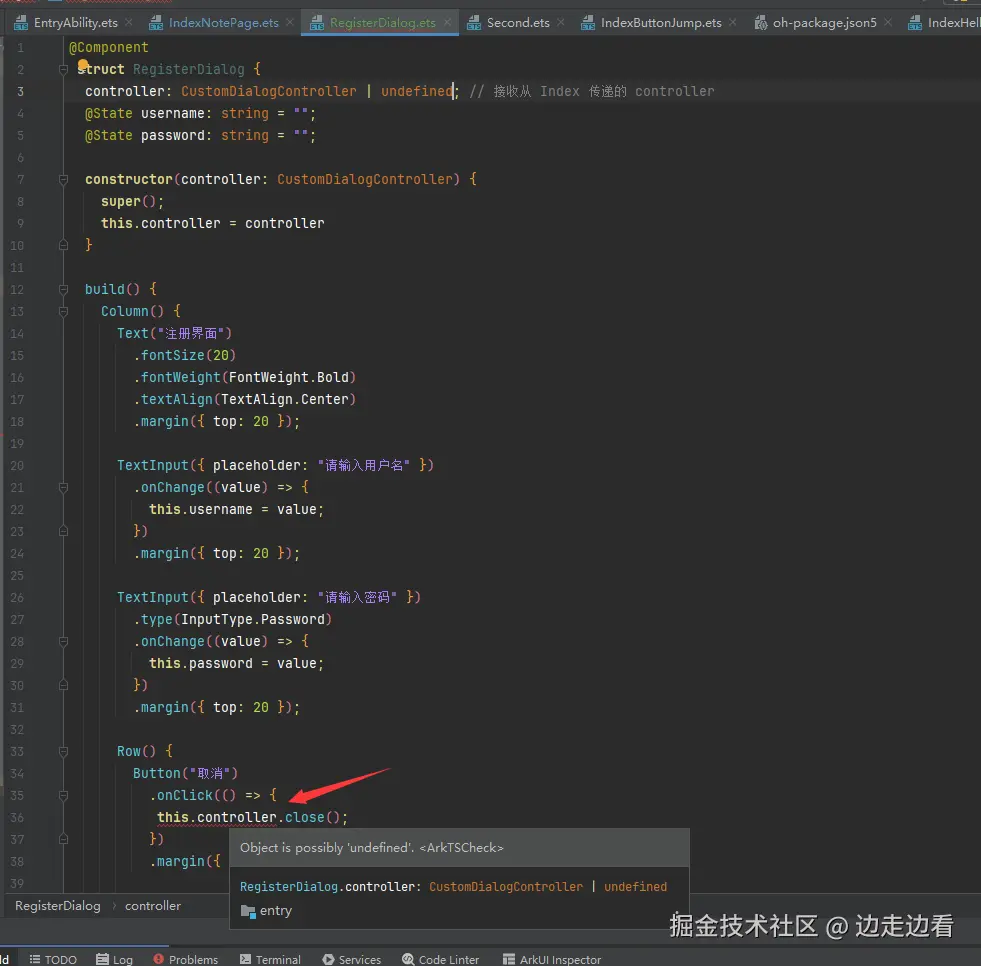Open the TODO tool window

[x=53, y=959]
